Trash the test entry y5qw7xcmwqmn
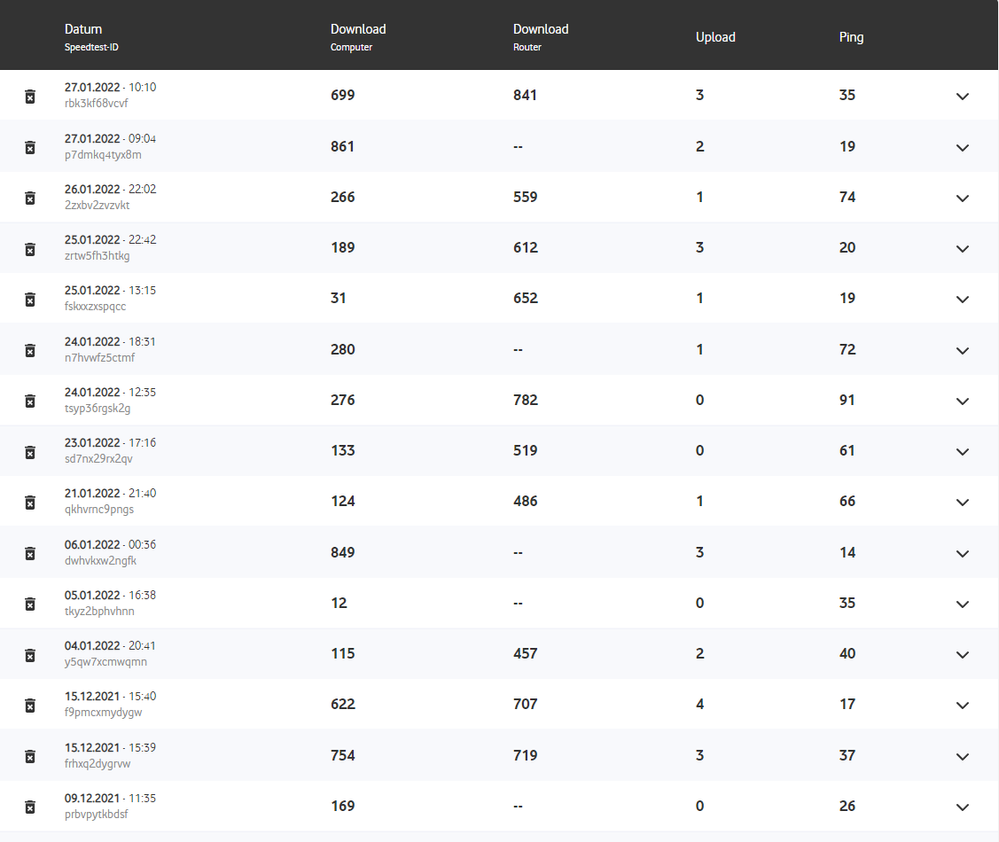 (30, 655)
